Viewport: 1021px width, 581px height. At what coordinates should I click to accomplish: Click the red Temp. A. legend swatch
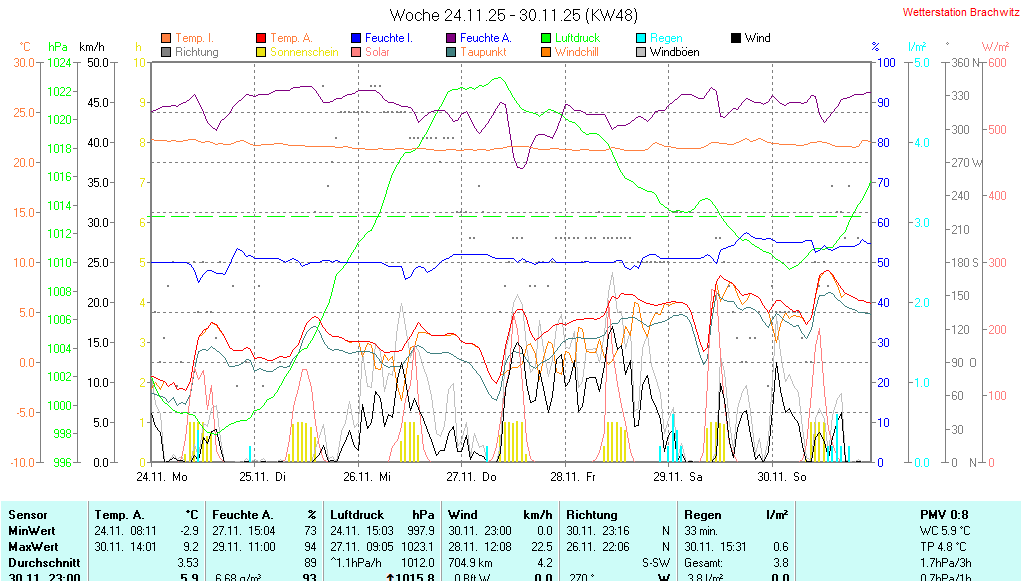pos(262,38)
